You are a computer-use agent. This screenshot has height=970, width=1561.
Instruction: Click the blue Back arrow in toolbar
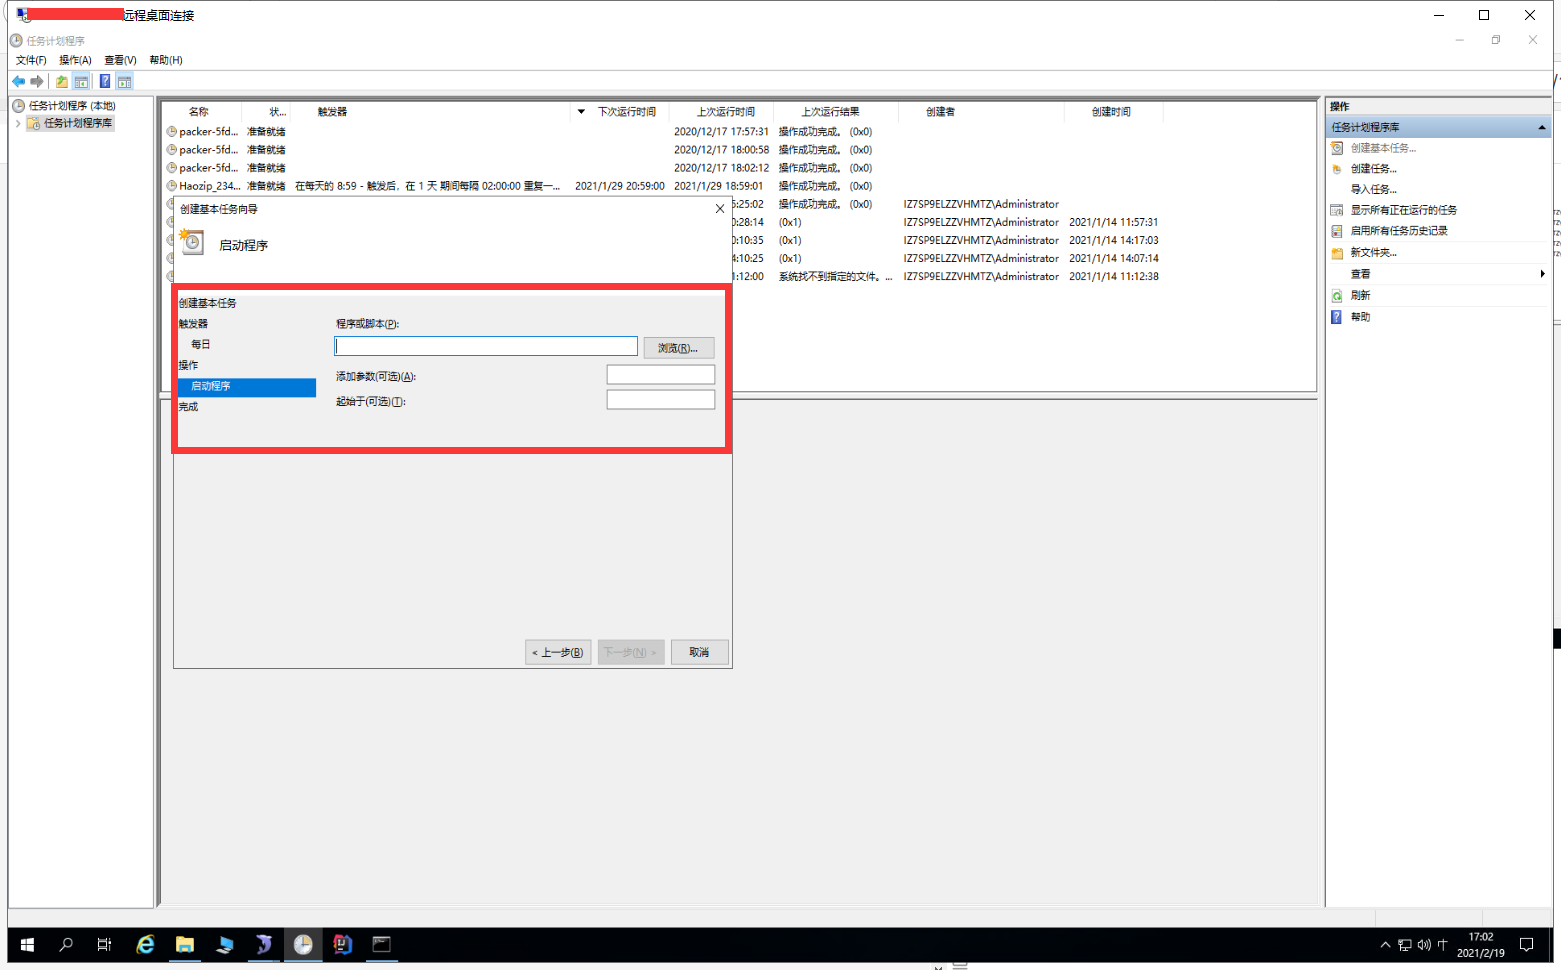coord(18,81)
